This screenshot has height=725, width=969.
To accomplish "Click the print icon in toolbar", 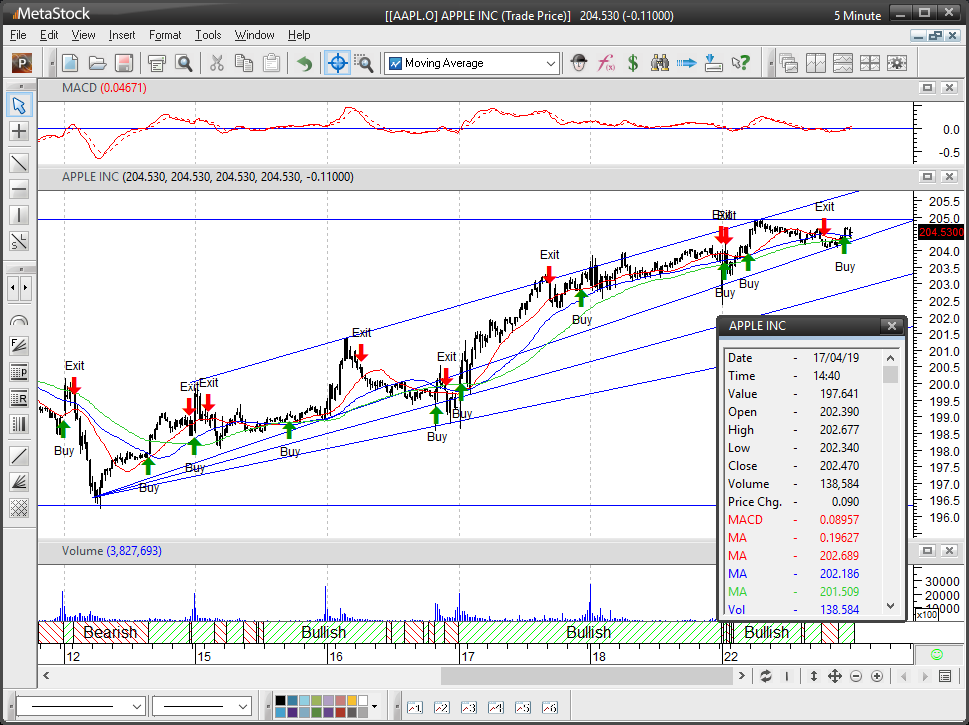I will coord(157,63).
